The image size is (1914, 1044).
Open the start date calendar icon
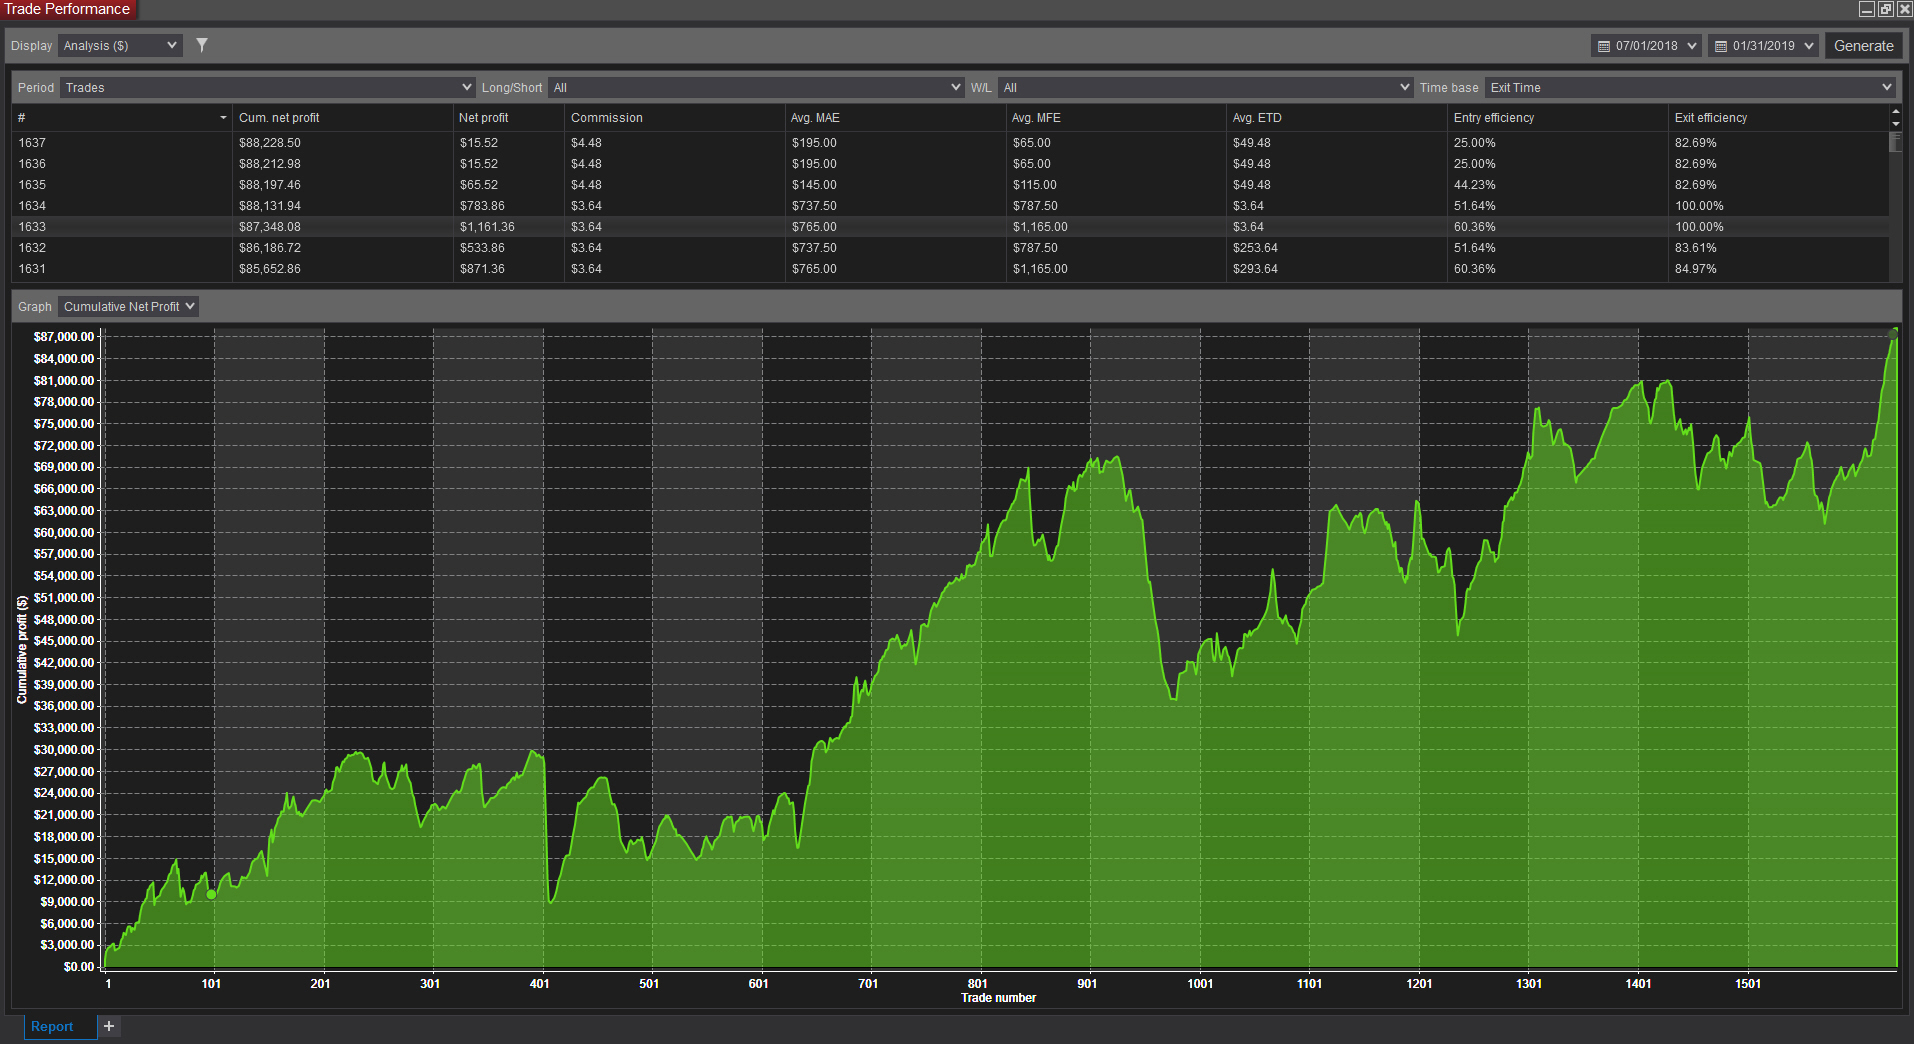coord(1604,46)
